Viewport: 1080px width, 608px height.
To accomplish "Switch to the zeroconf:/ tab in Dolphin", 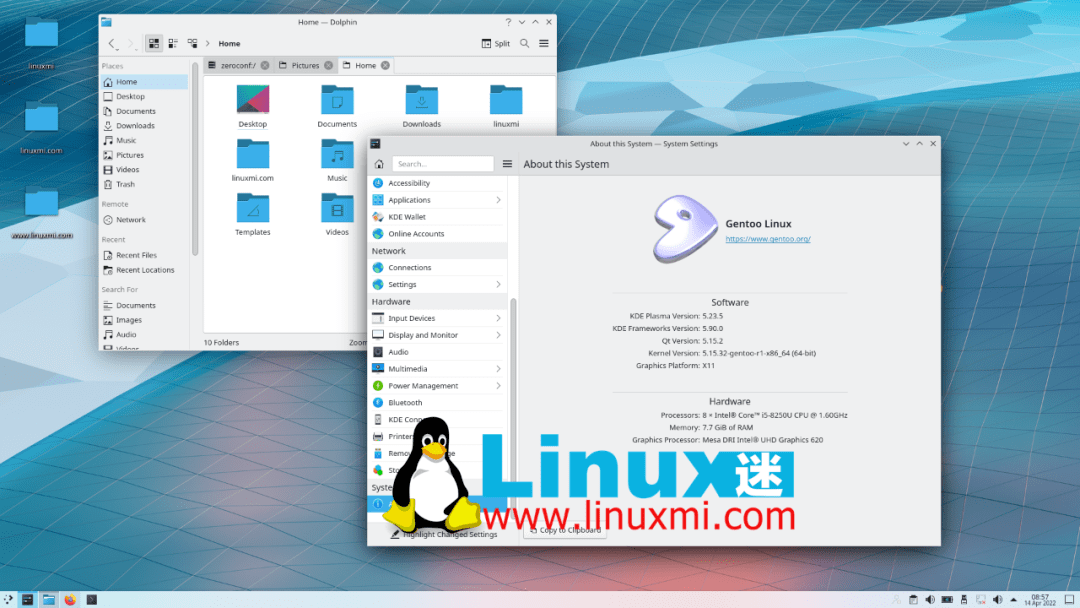I will pos(239,64).
